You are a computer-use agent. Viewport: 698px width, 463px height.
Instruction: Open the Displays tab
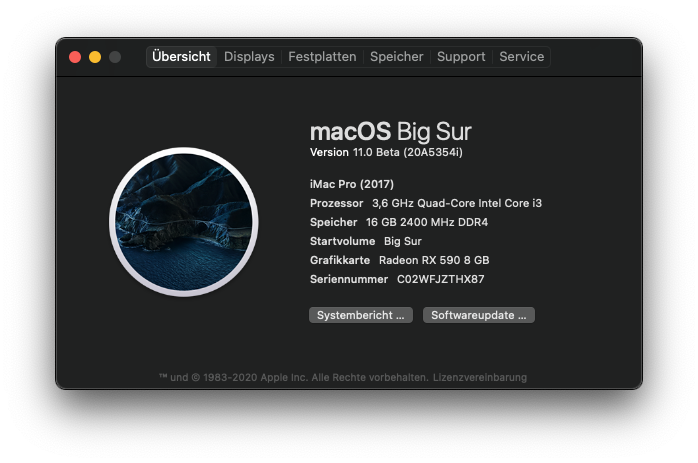click(x=249, y=57)
